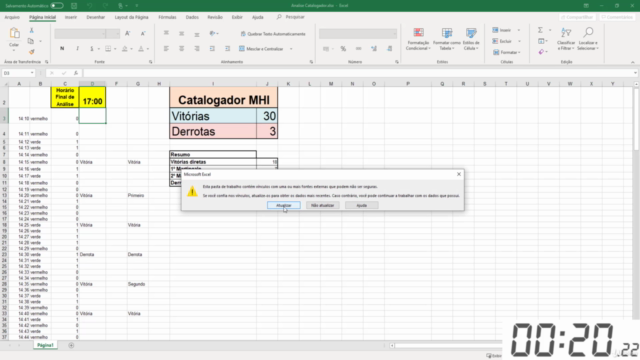Image resolution: width=640 pixels, height=360 pixels.
Task: Toggle italic formatting icon
Action: 77,49
